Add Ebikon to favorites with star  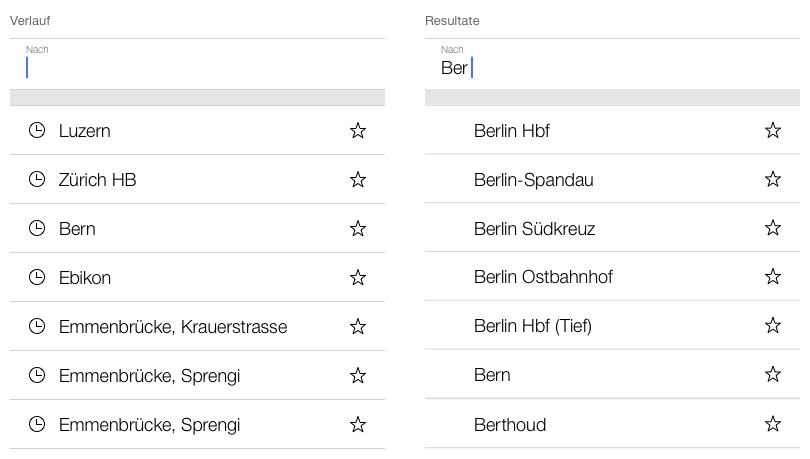coord(358,277)
